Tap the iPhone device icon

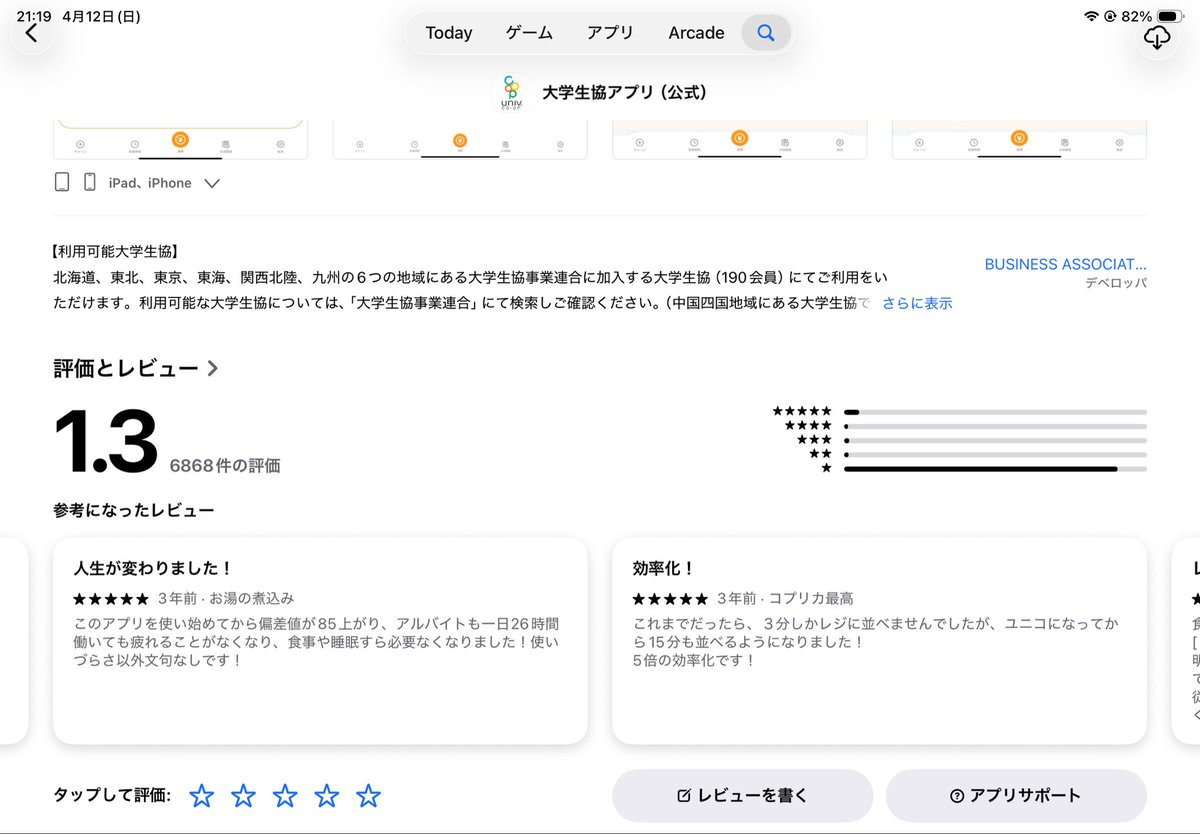click(89, 182)
